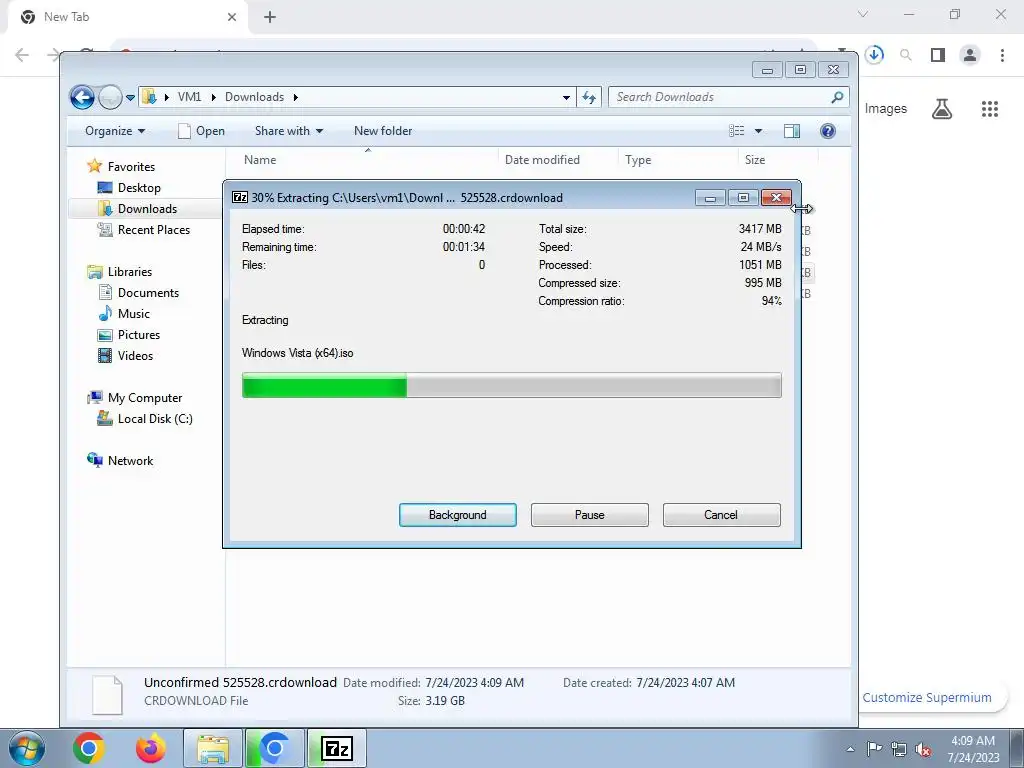Open Music library
1024x768 pixels.
point(133,313)
